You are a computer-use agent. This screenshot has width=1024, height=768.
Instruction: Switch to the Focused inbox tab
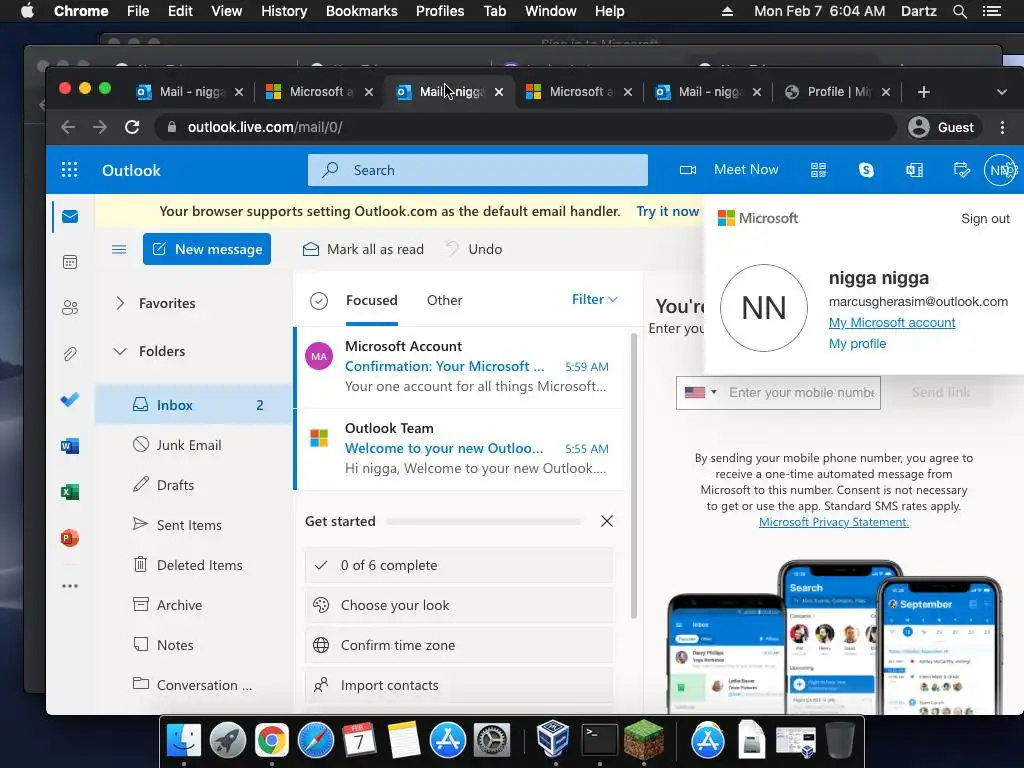(372, 300)
